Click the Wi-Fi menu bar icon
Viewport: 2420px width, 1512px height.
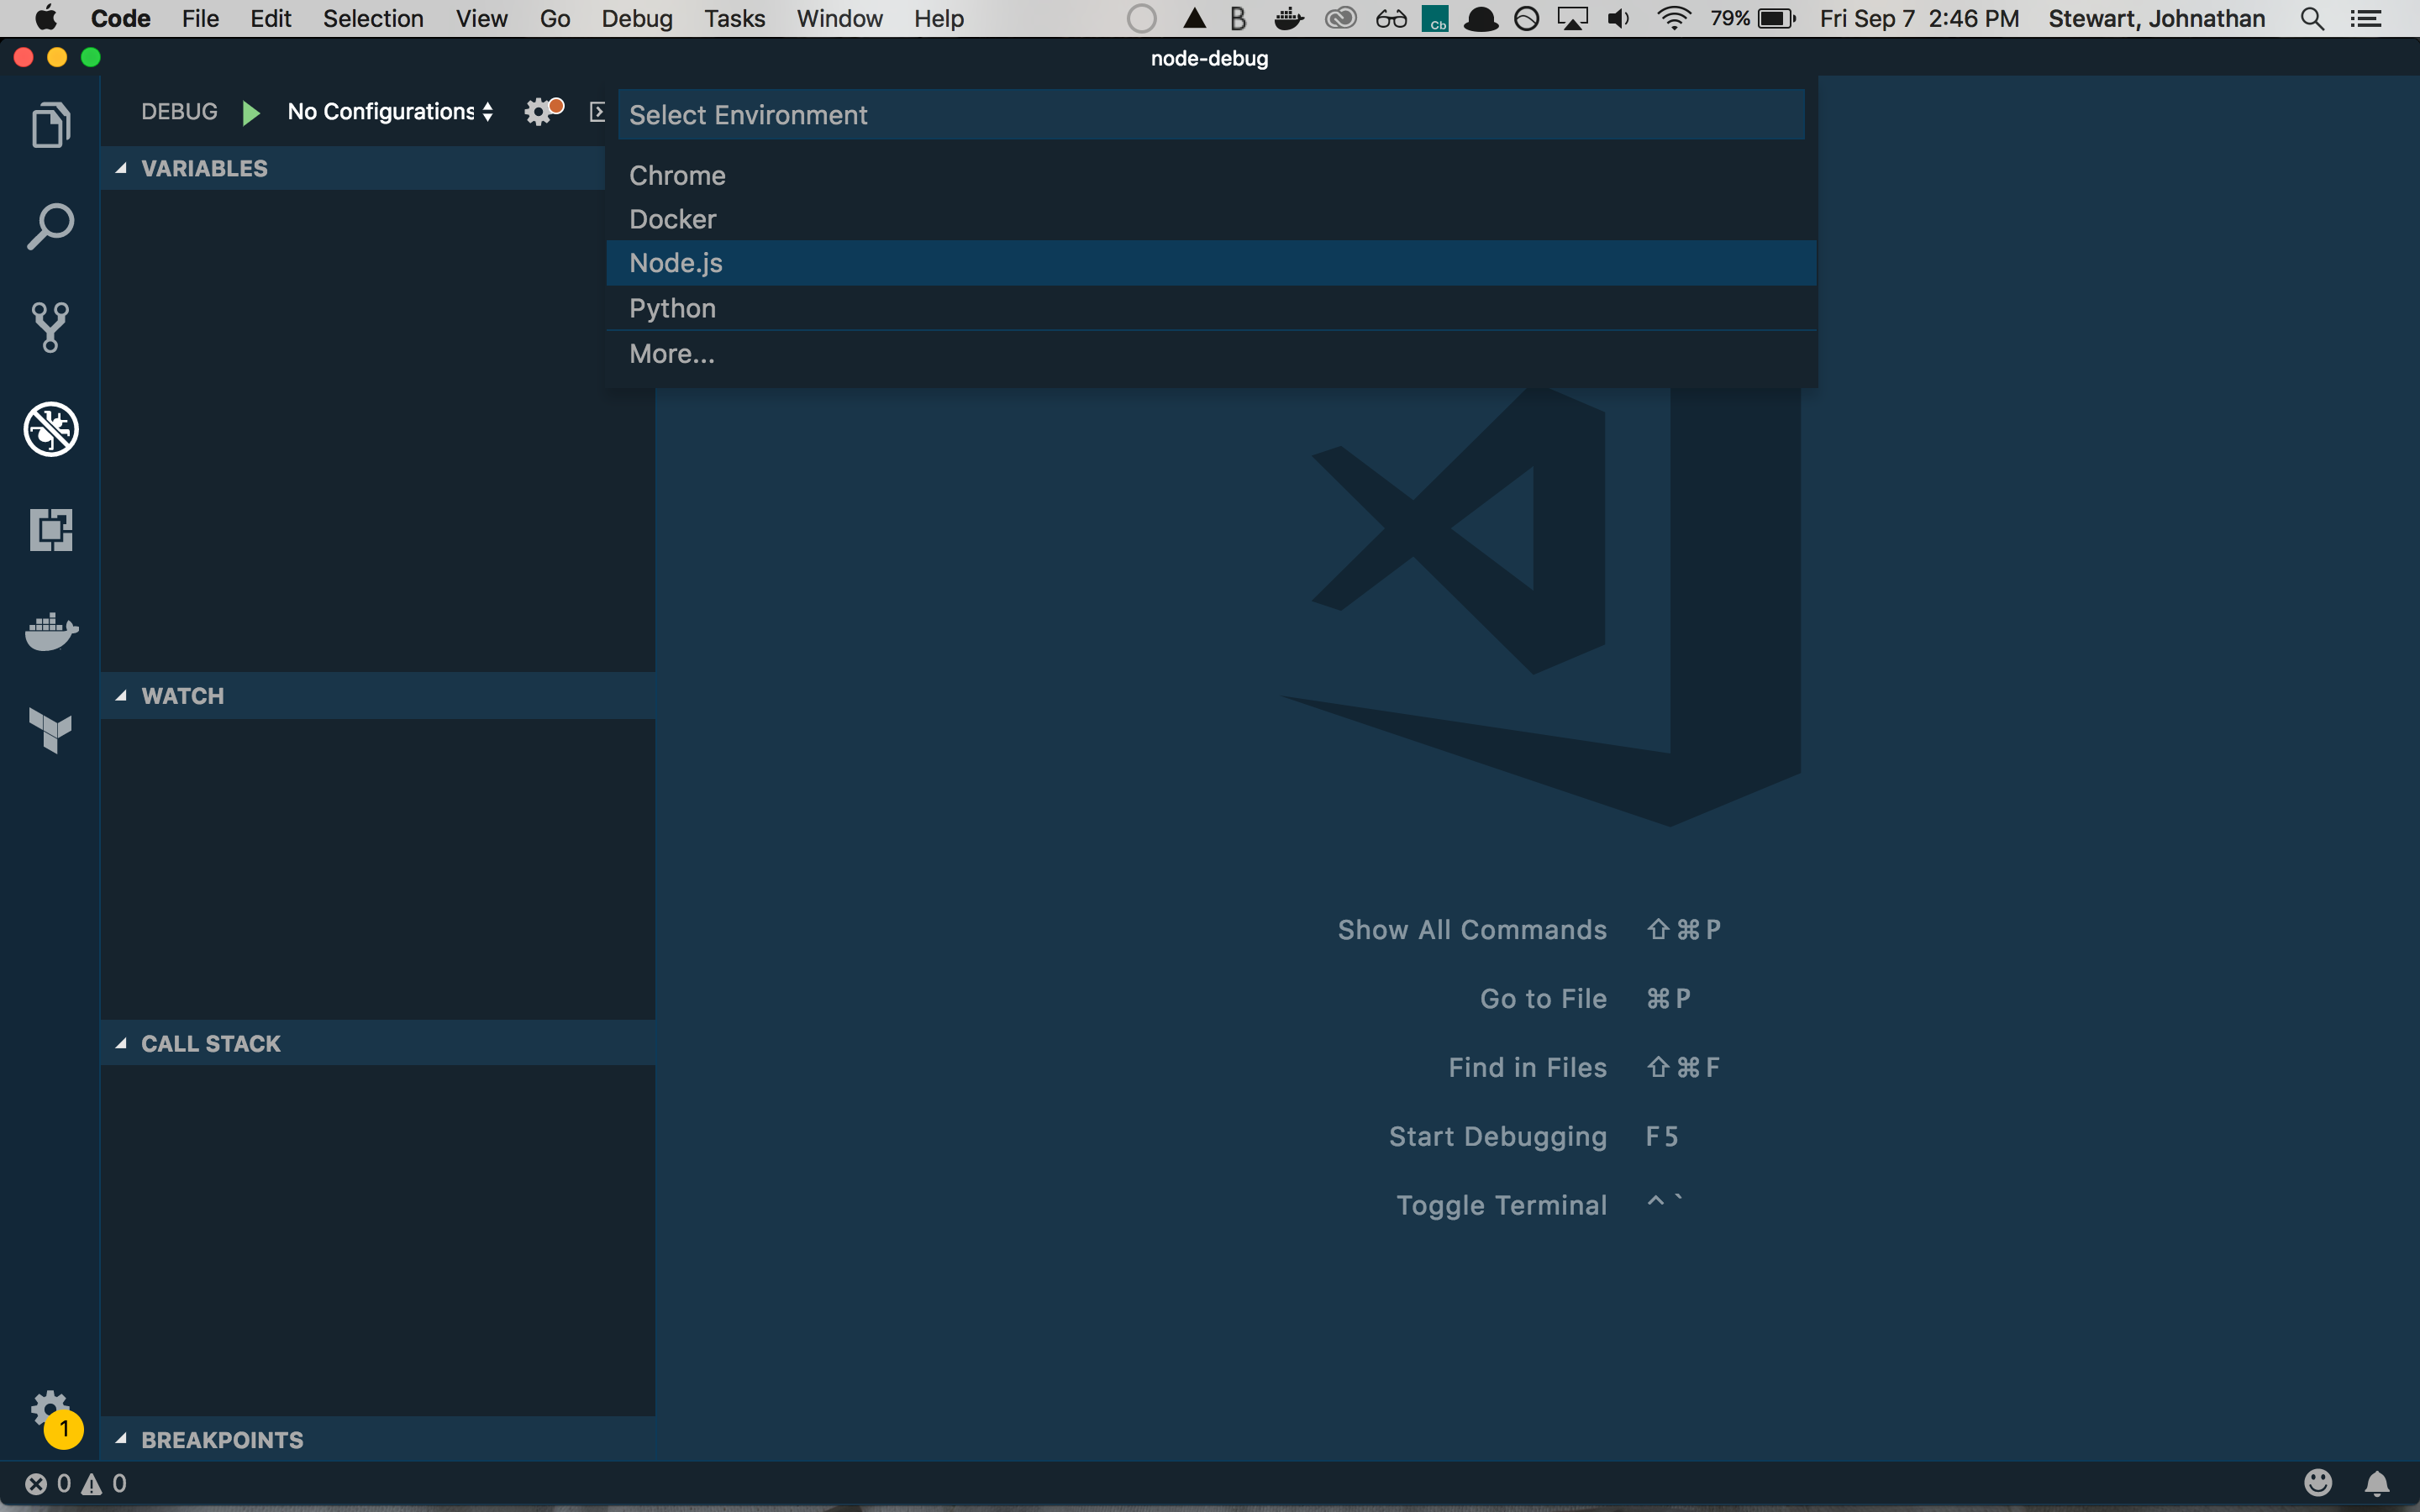(x=1674, y=18)
